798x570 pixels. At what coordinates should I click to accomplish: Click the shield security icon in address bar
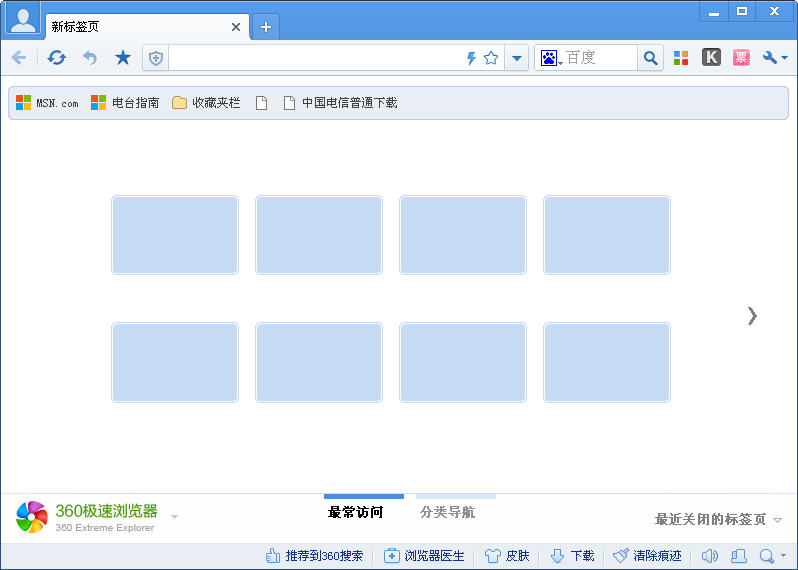pos(155,58)
